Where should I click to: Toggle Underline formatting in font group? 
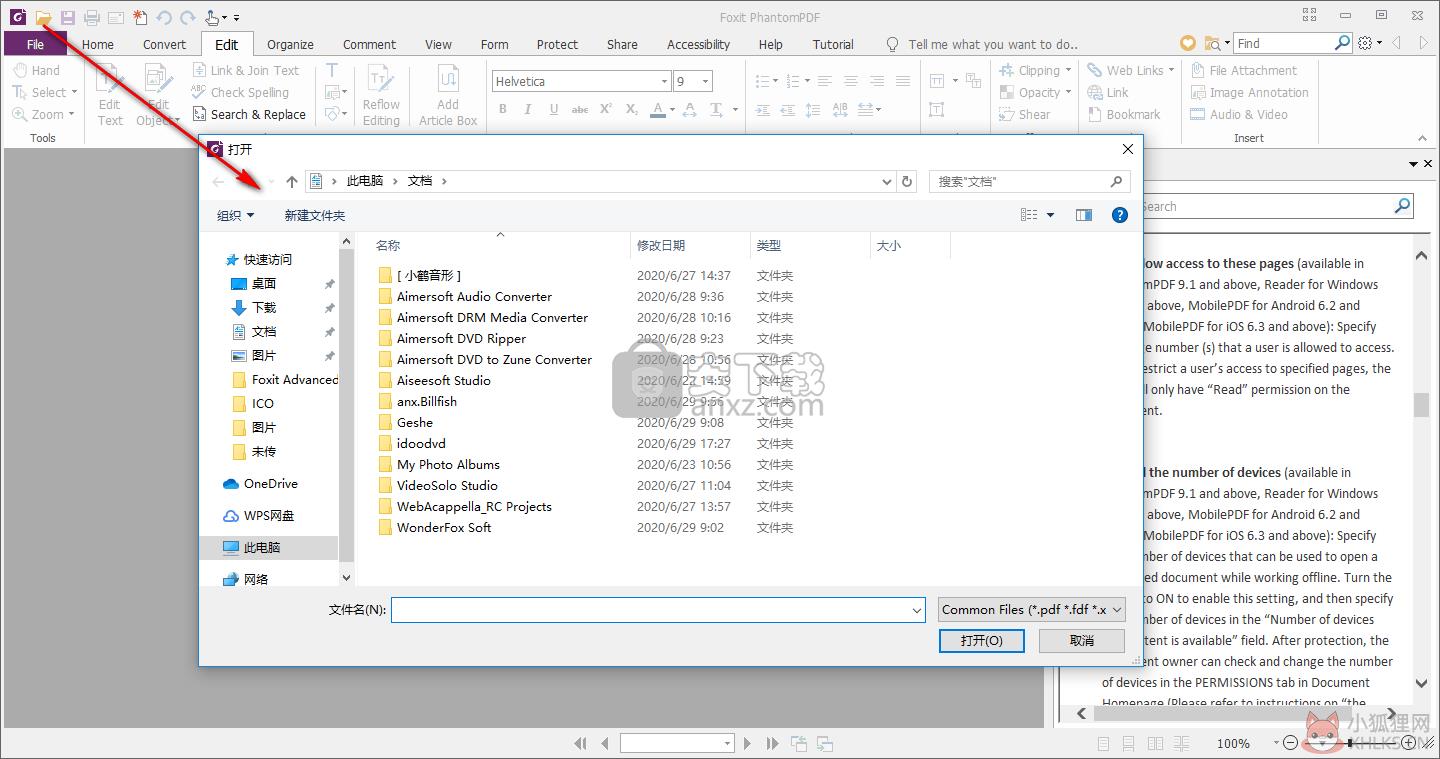[553, 109]
